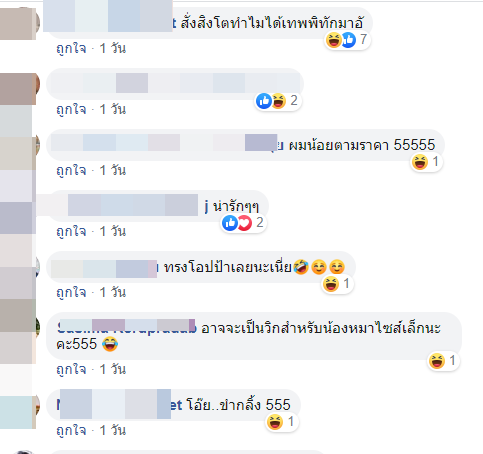This screenshot has height=454, width=483.
Task: Click haha reaction on the โอ๊ย..ขำกลิ้ง comment
Action: (x=282, y=422)
